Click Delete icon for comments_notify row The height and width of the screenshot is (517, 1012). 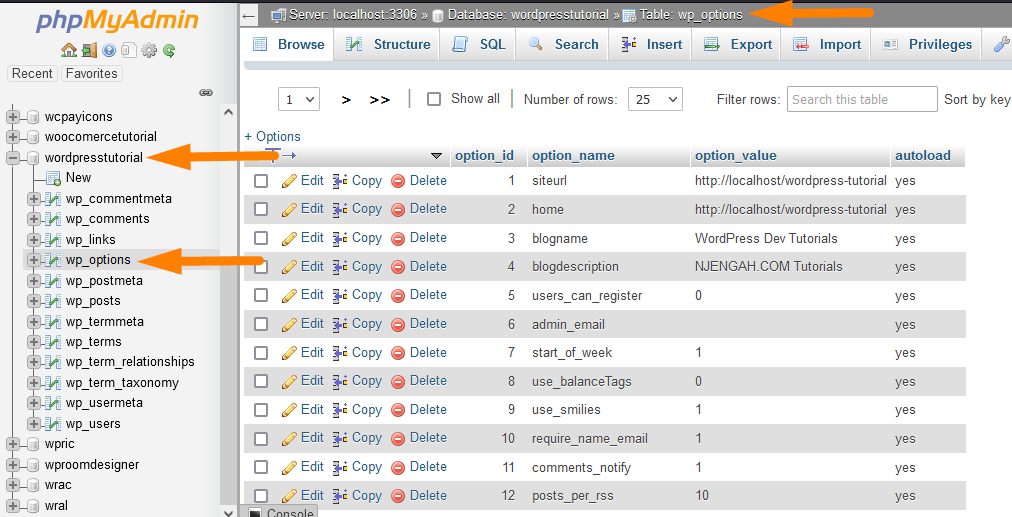[x=398, y=468]
